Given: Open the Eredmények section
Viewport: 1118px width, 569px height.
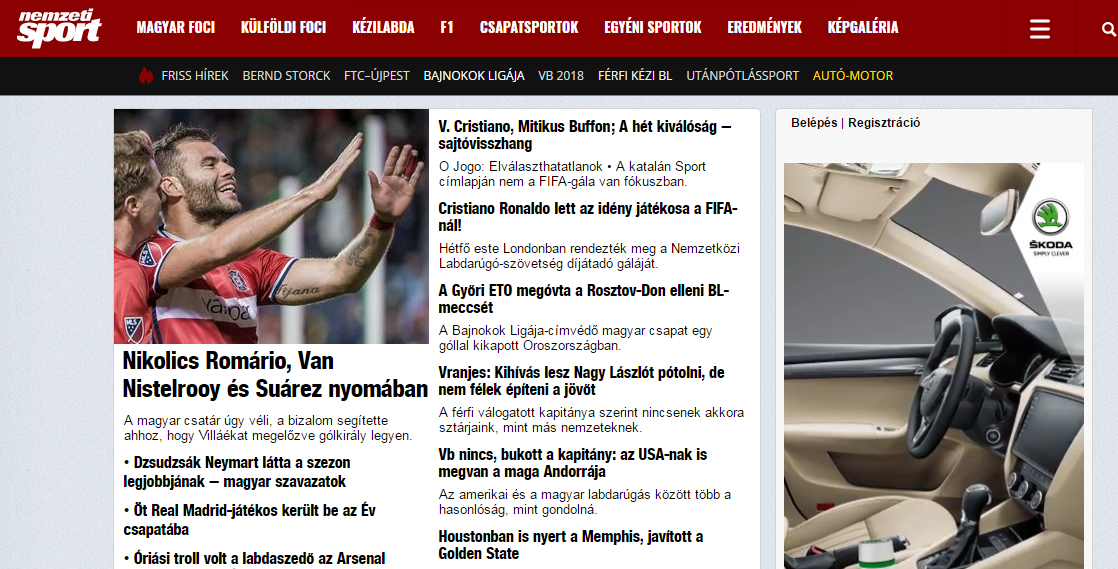Looking at the screenshot, I should coord(764,28).
